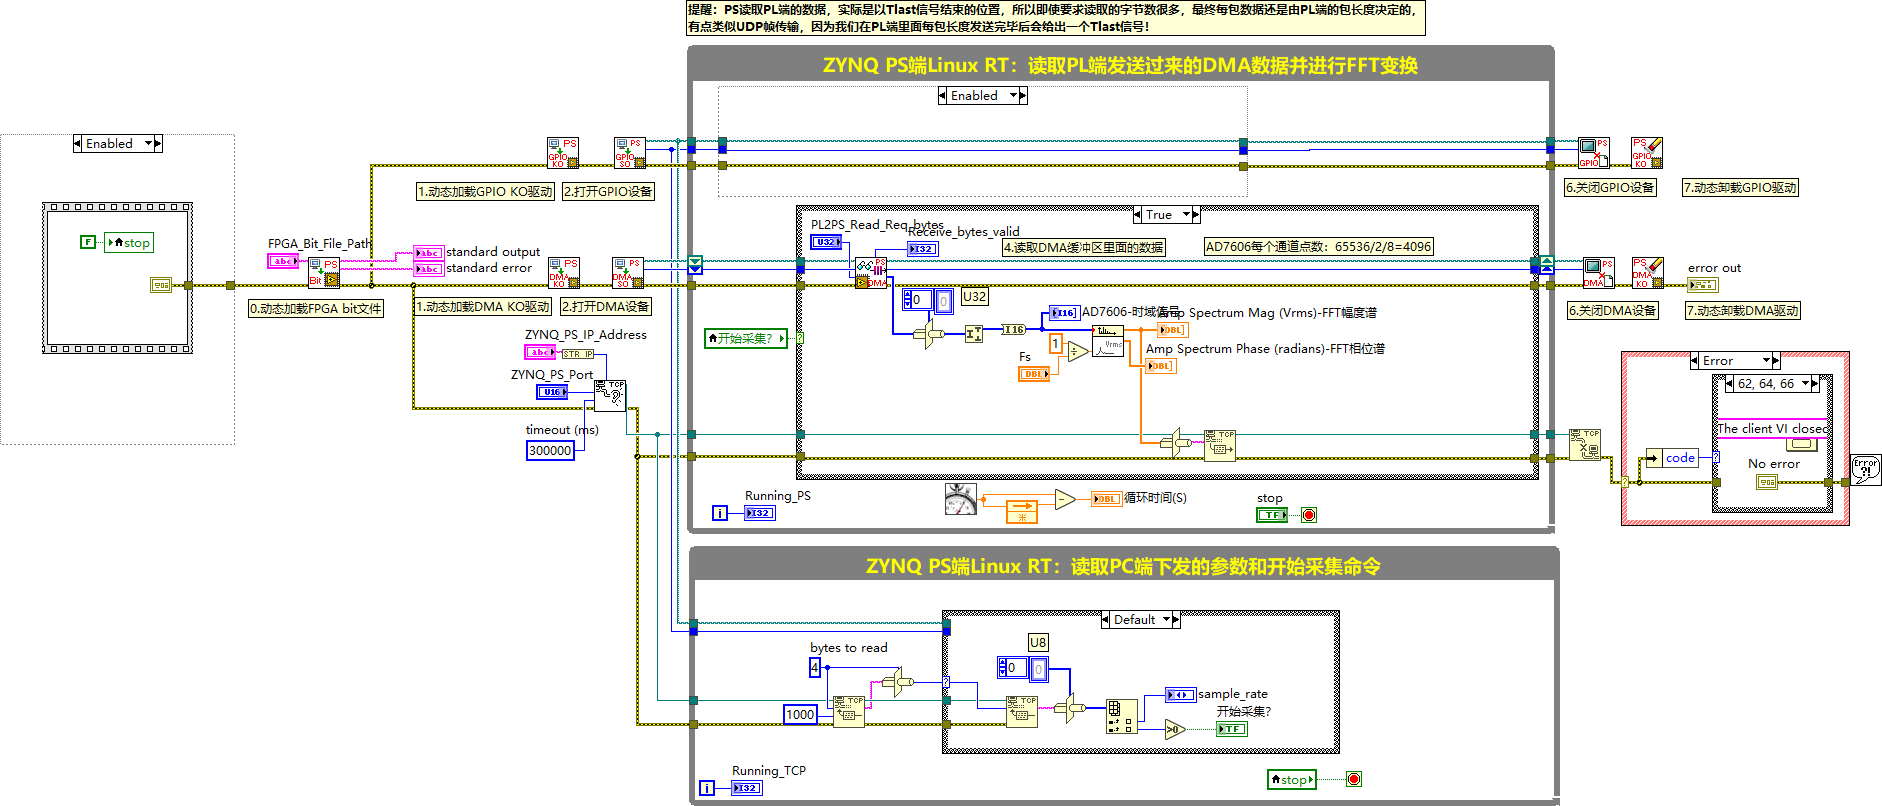Image resolution: width=1882 pixels, height=806 pixels.
Task: Select the Simple Error Handler icon
Action: coord(1866,470)
